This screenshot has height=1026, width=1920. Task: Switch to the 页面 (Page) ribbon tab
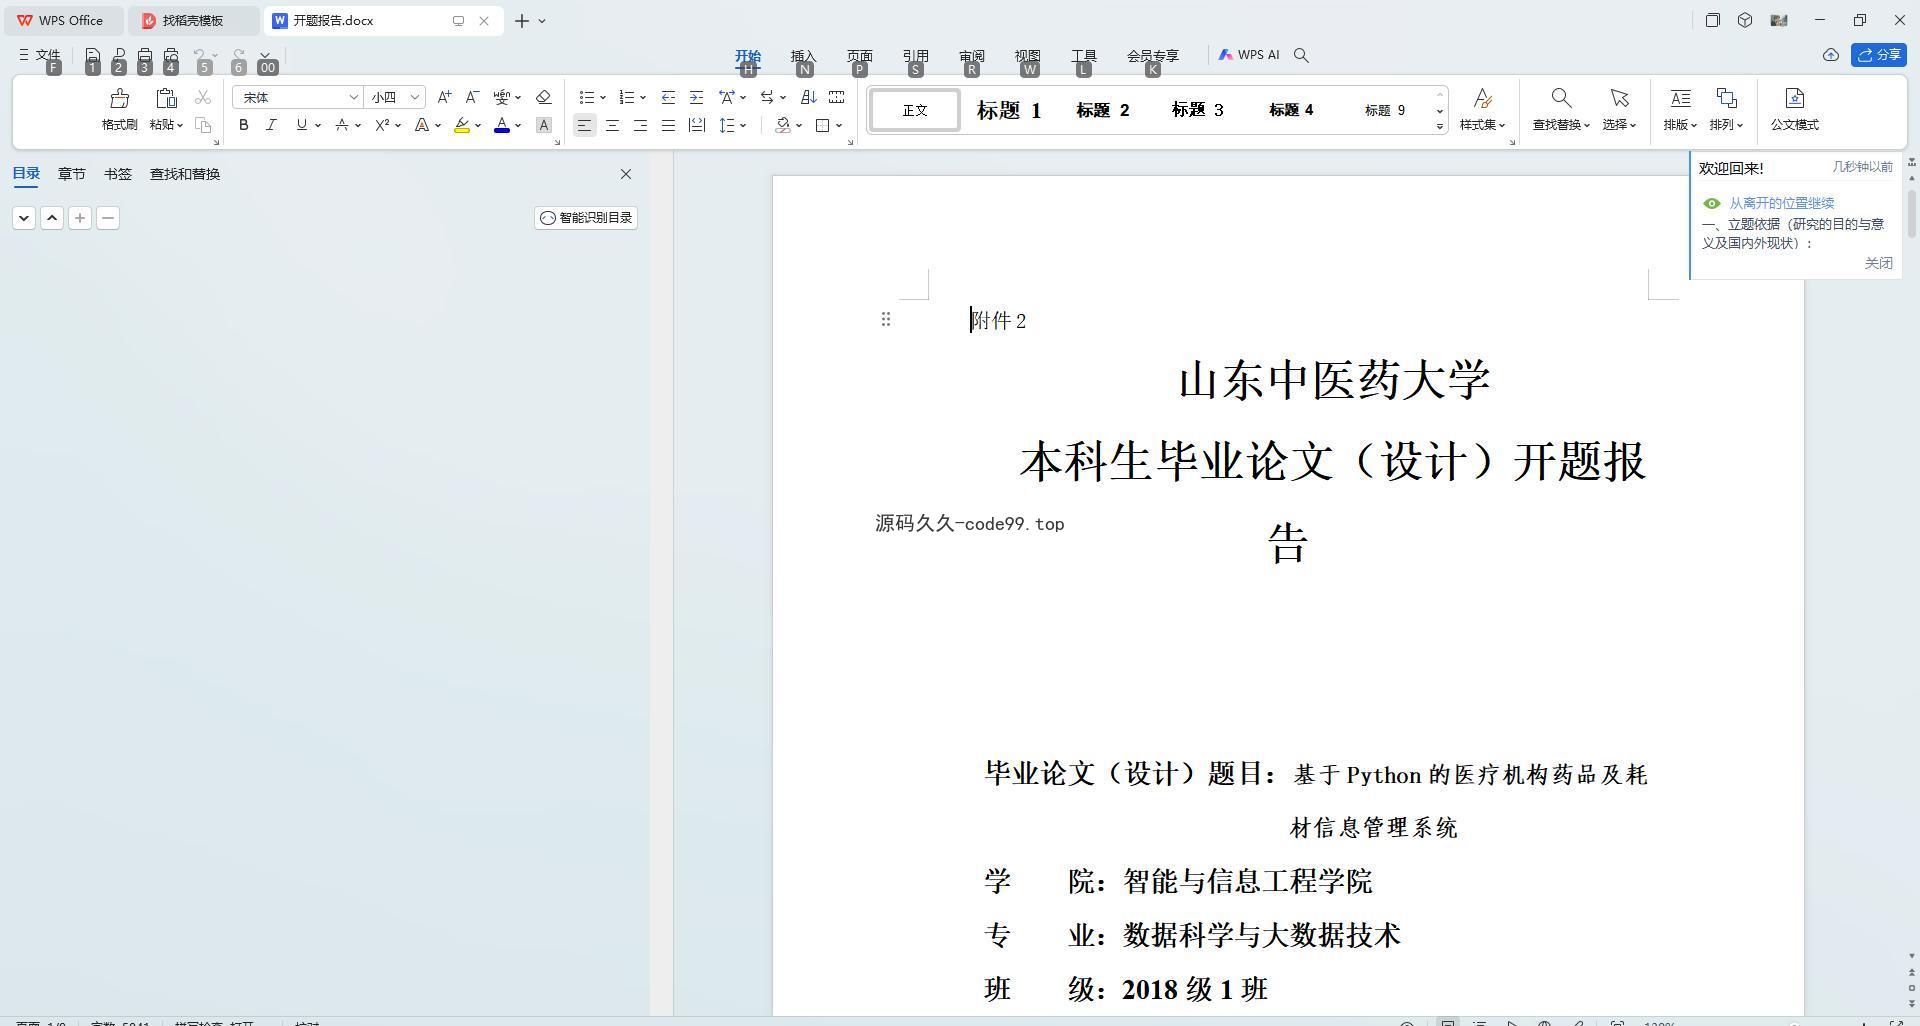859,55
